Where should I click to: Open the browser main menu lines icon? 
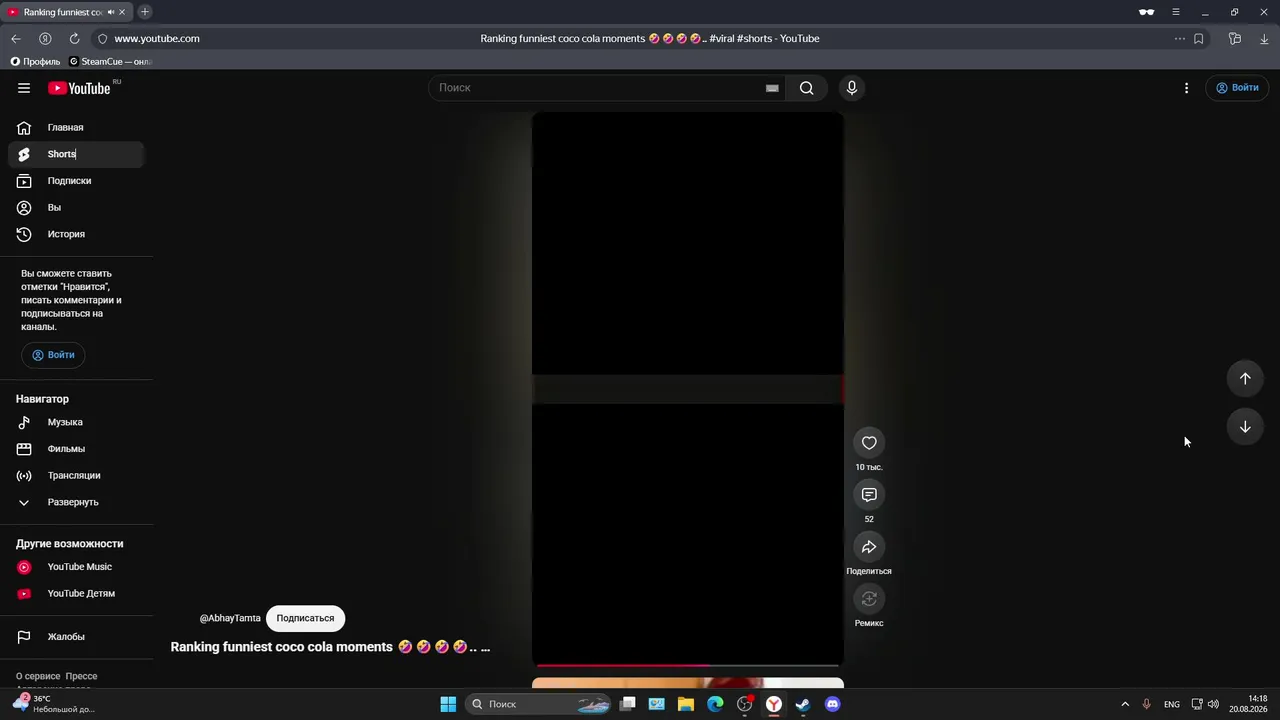(1176, 12)
